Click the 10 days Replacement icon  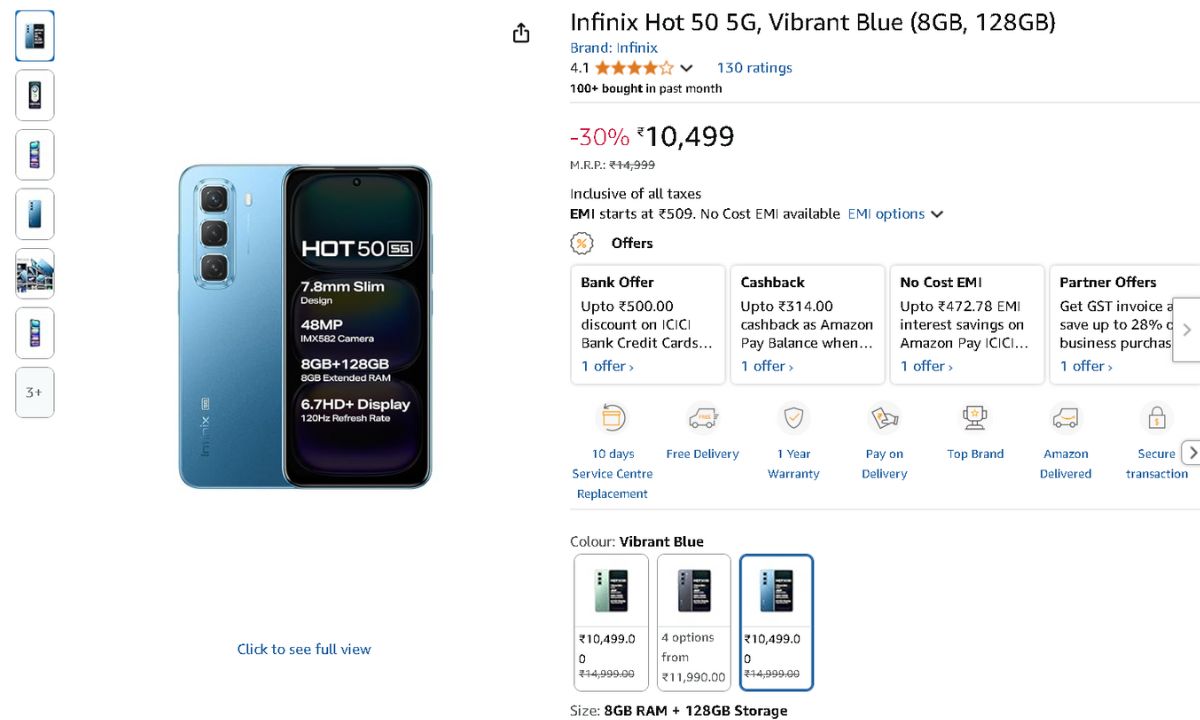[612, 418]
